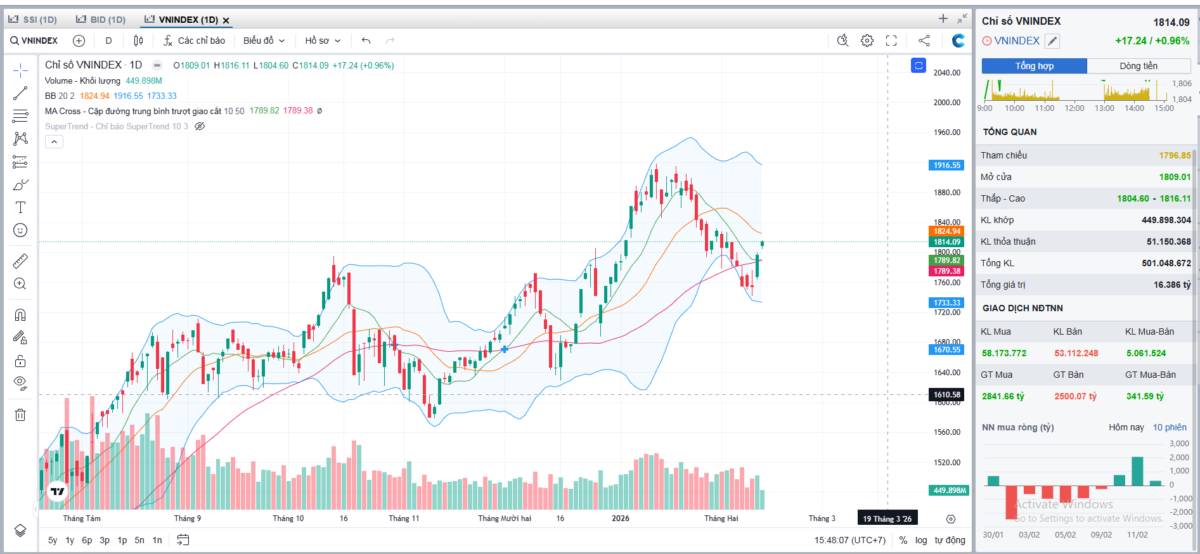The height and width of the screenshot is (554, 1200).
Task: Select the Tổng hợp tab
Action: tap(1035, 66)
